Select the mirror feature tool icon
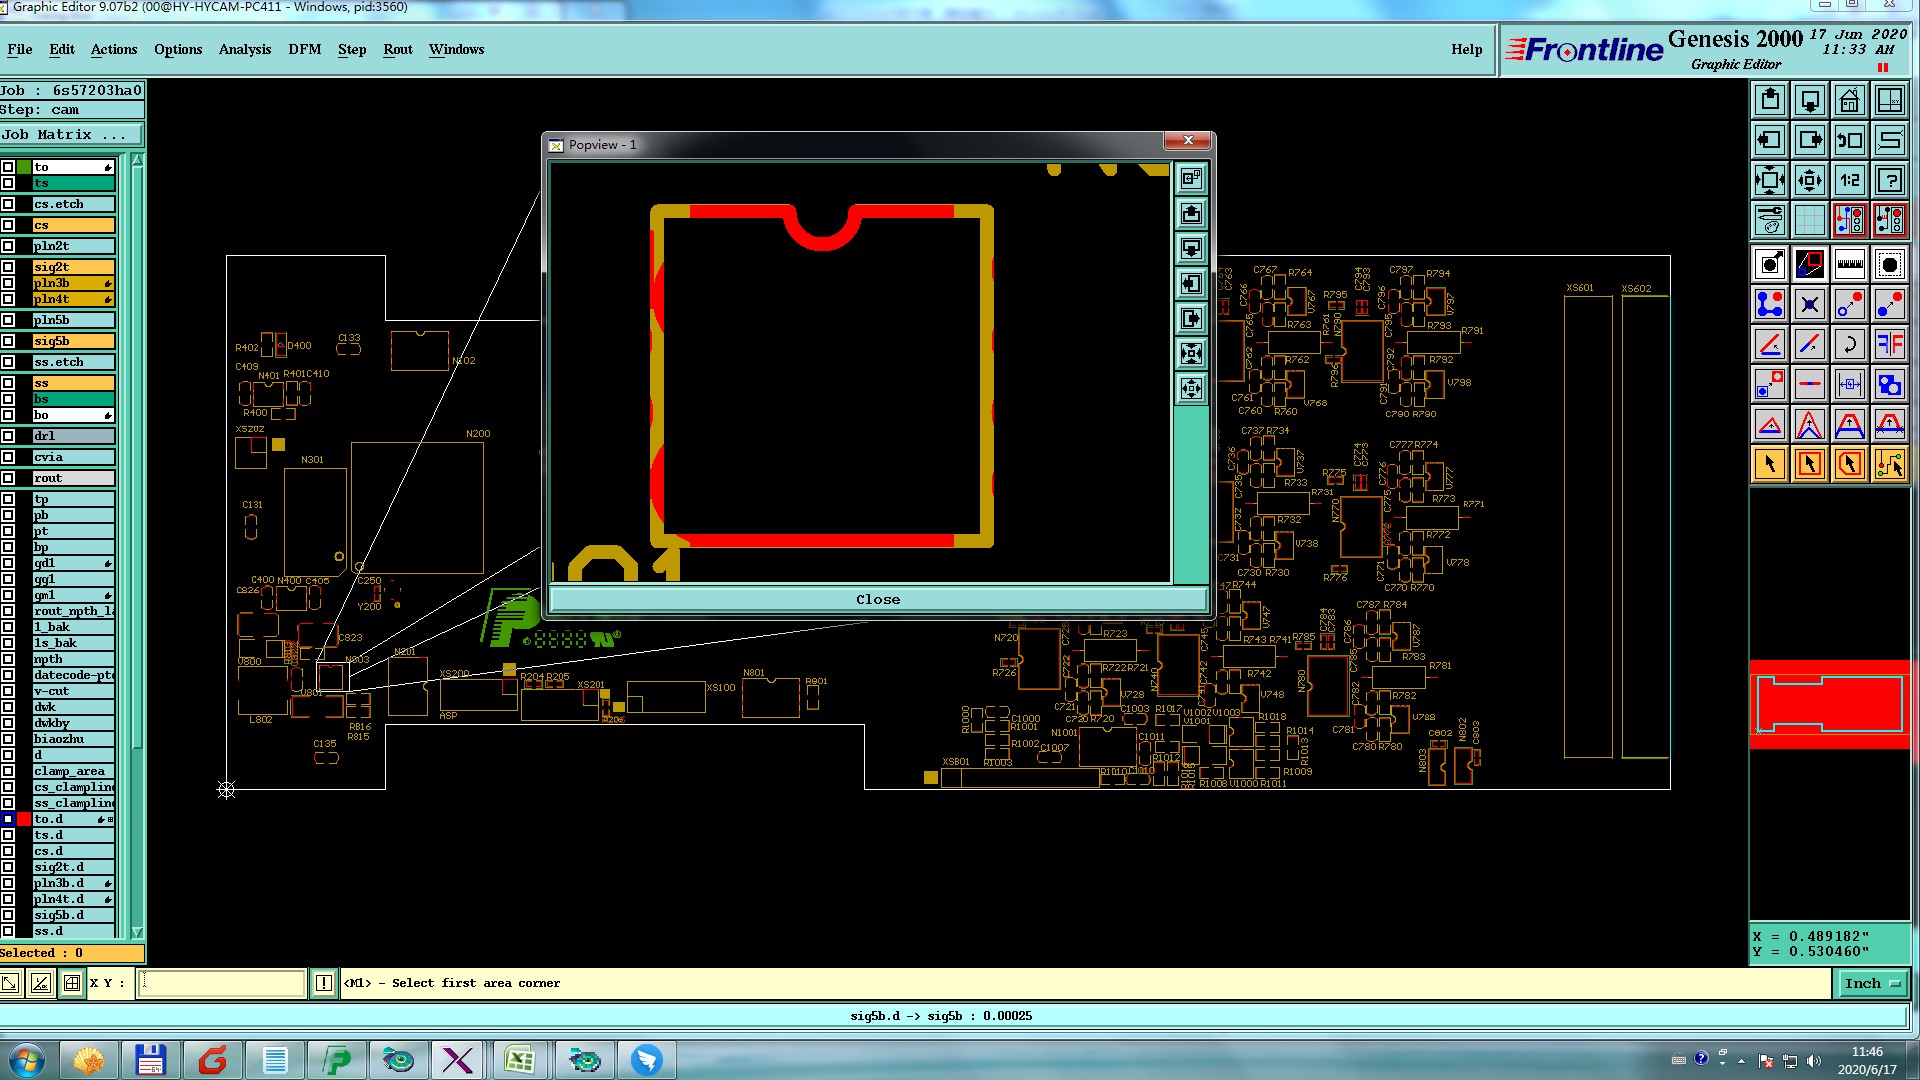 click(x=1889, y=344)
